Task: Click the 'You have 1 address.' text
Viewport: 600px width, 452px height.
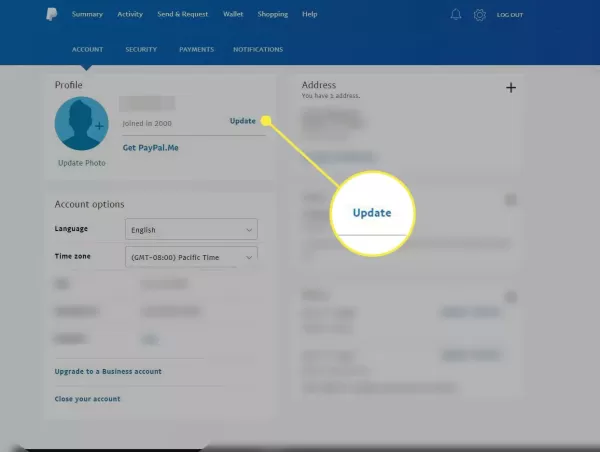Action: [331, 96]
